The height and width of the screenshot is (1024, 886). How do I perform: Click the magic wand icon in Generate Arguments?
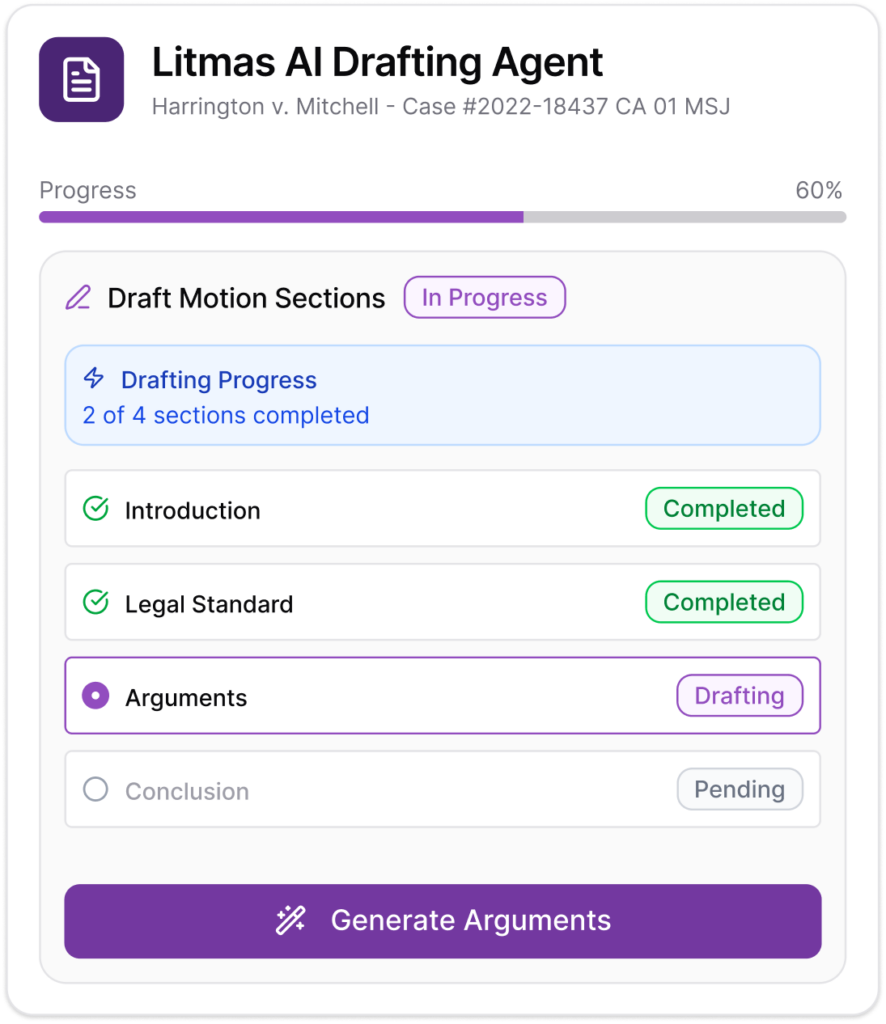pos(291,920)
